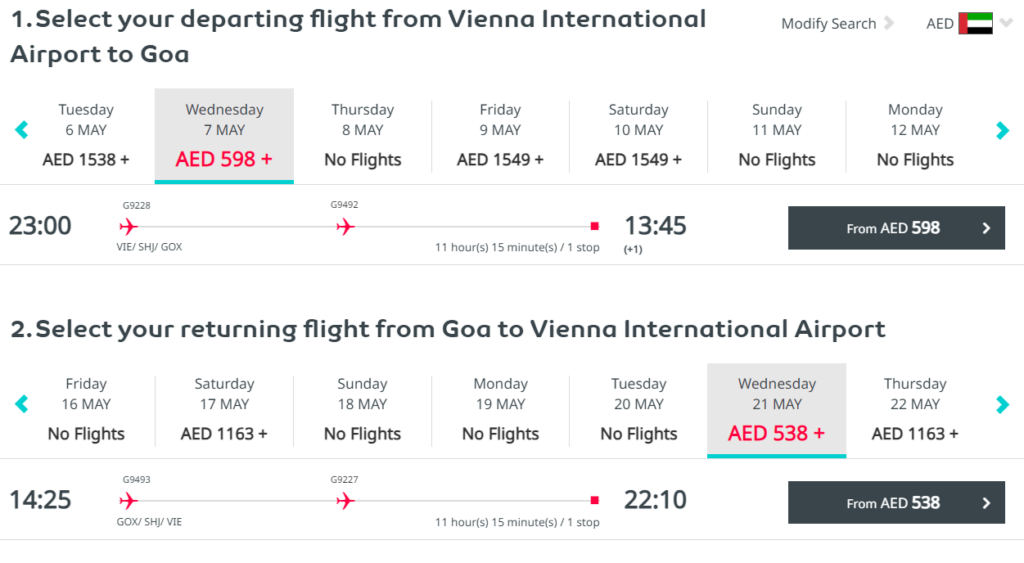The image size is (1024, 563).
Task: Select Tuesday 6 May departure date
Action: point(86,135)
